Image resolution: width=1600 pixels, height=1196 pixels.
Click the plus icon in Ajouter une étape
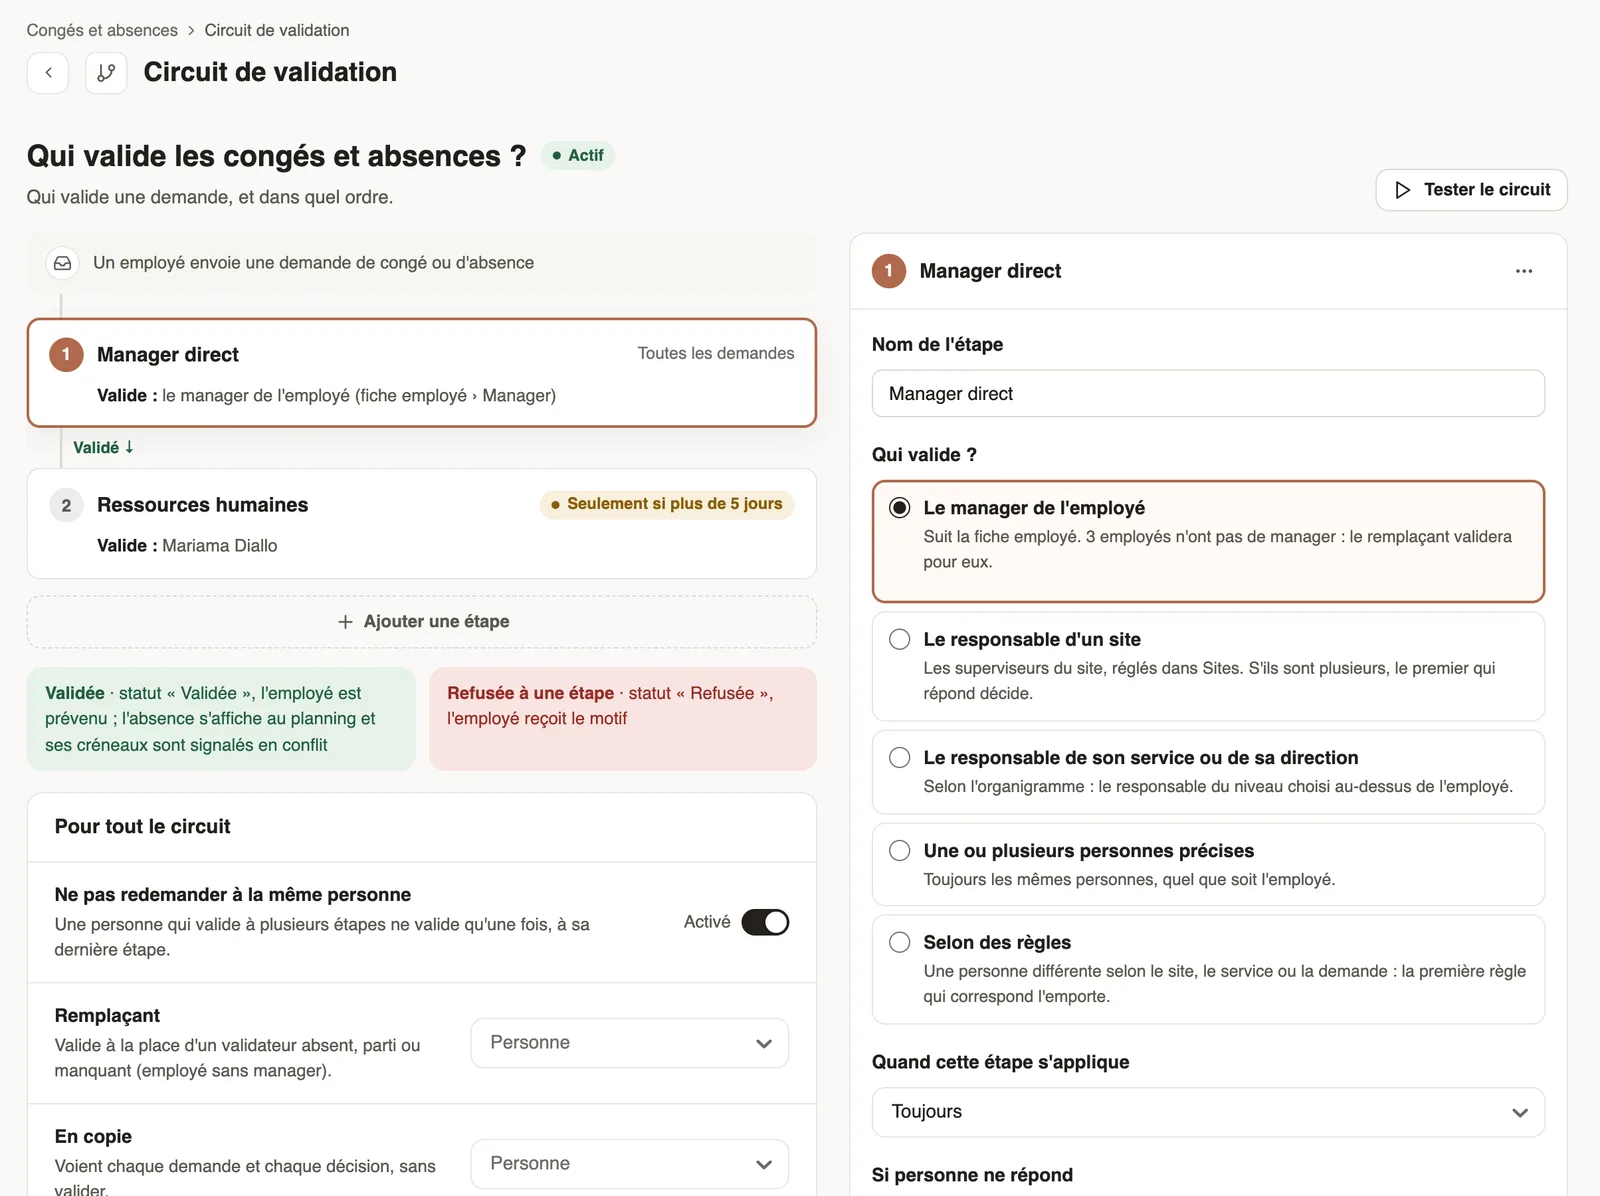[x=345, y=622]
